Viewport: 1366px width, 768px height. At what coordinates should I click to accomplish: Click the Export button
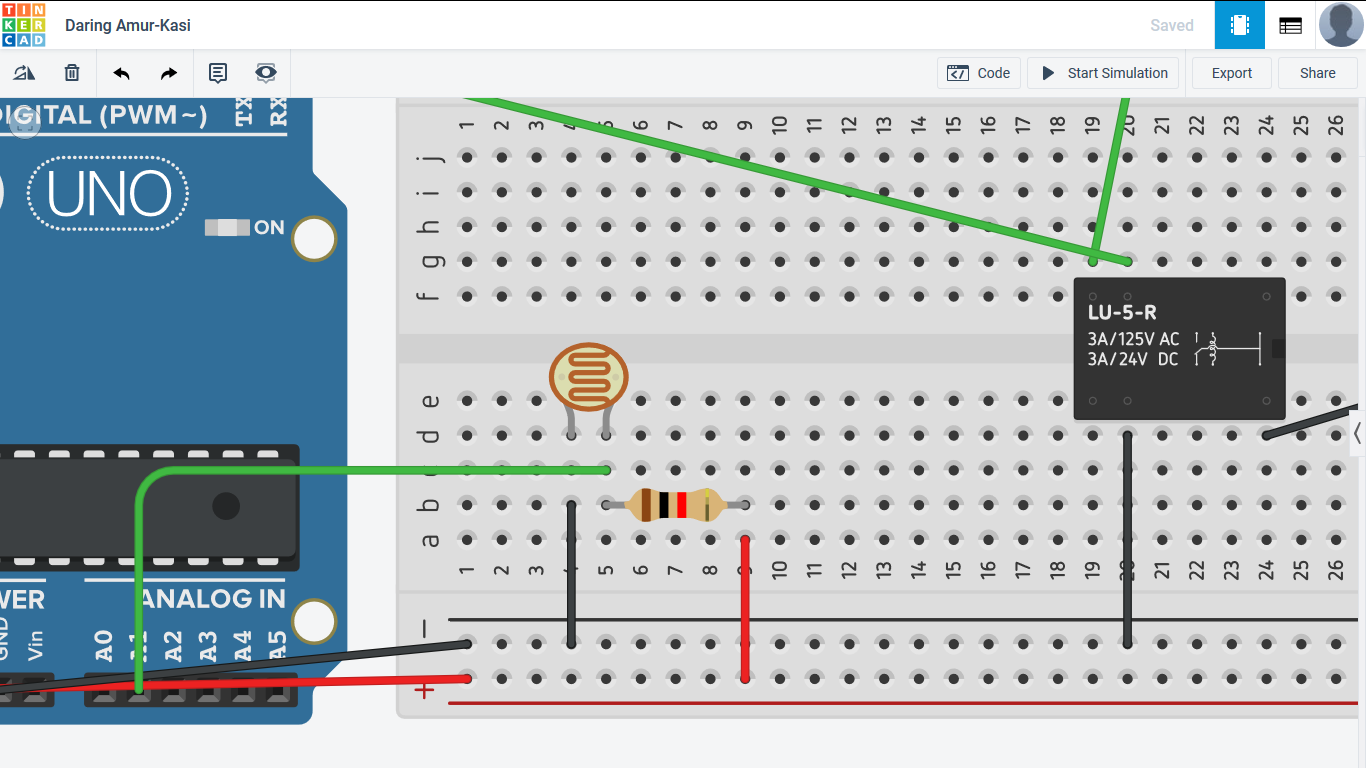(x=1231, y=73)
